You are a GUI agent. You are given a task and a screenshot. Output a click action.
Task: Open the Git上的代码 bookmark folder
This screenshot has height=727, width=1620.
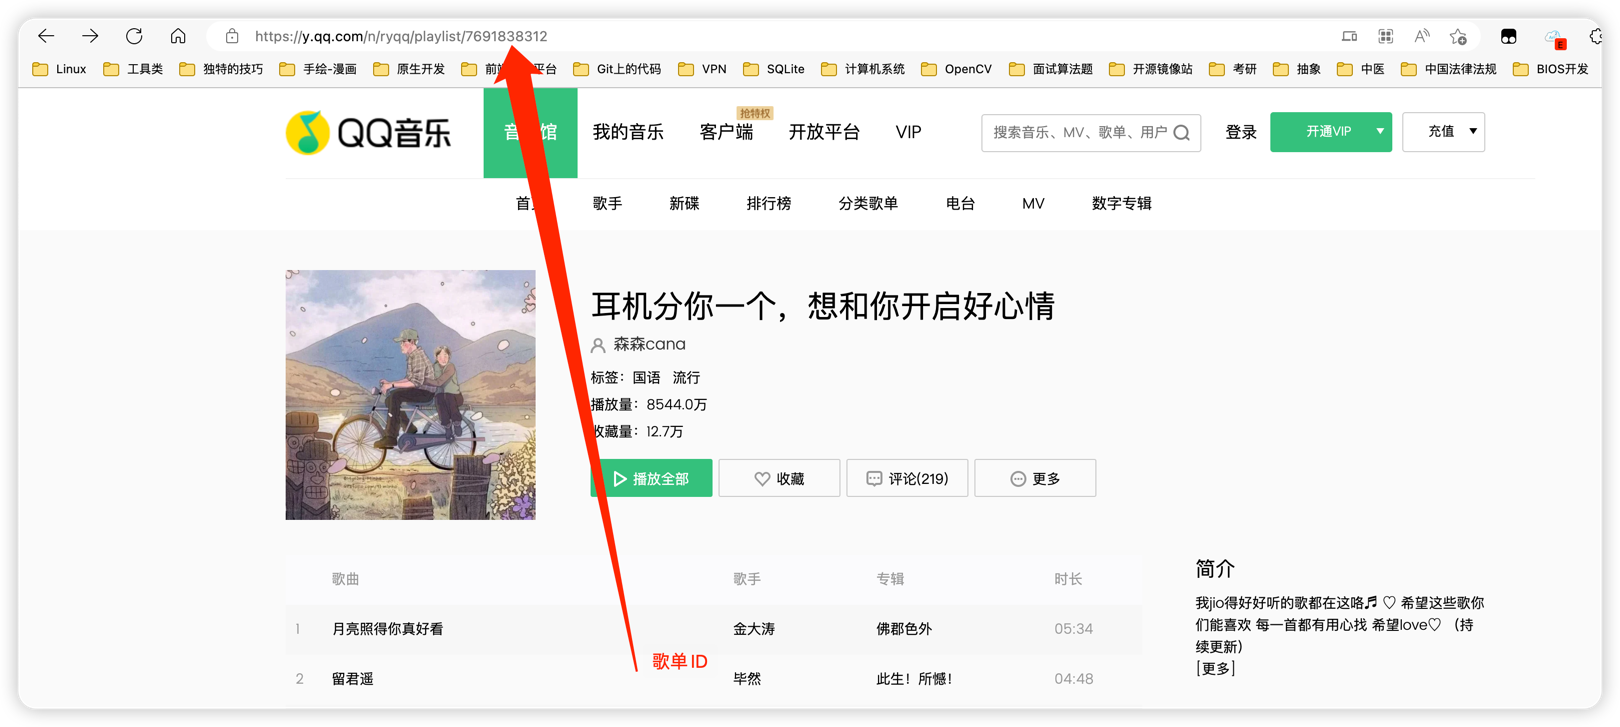pos(617,69)
